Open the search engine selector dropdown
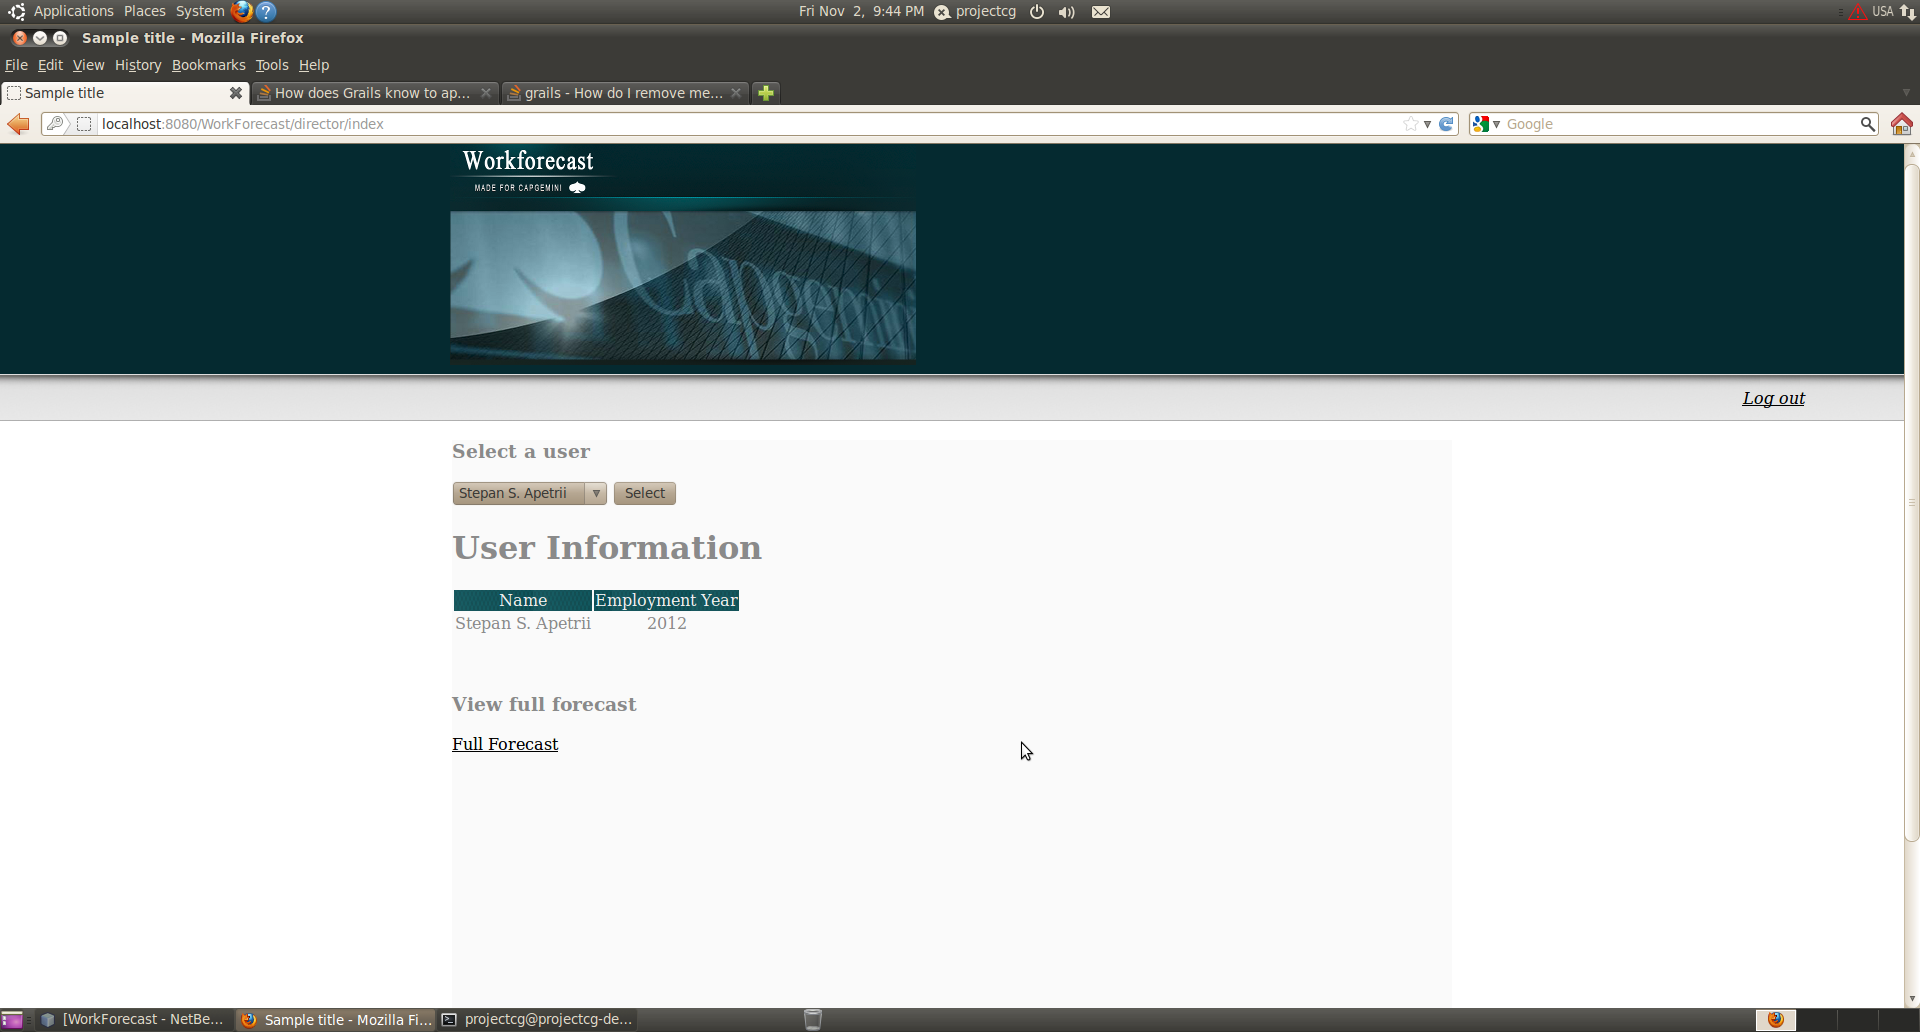 [1487, 124]
